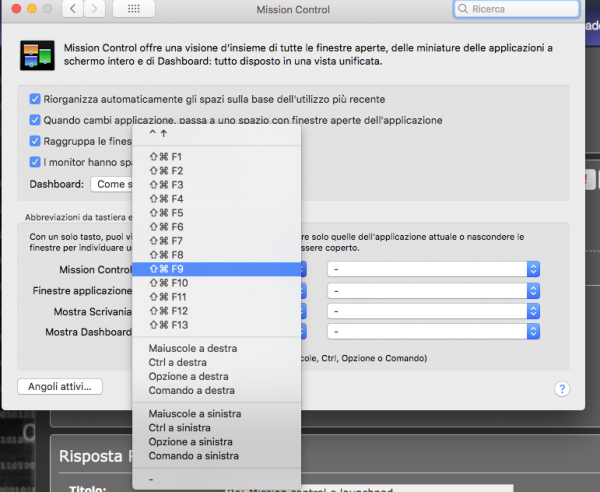Select Shift-Command F3 from the menu
The height and width of the screenshot is (492, 600).
pyautogui.click(x=217, y=185)
